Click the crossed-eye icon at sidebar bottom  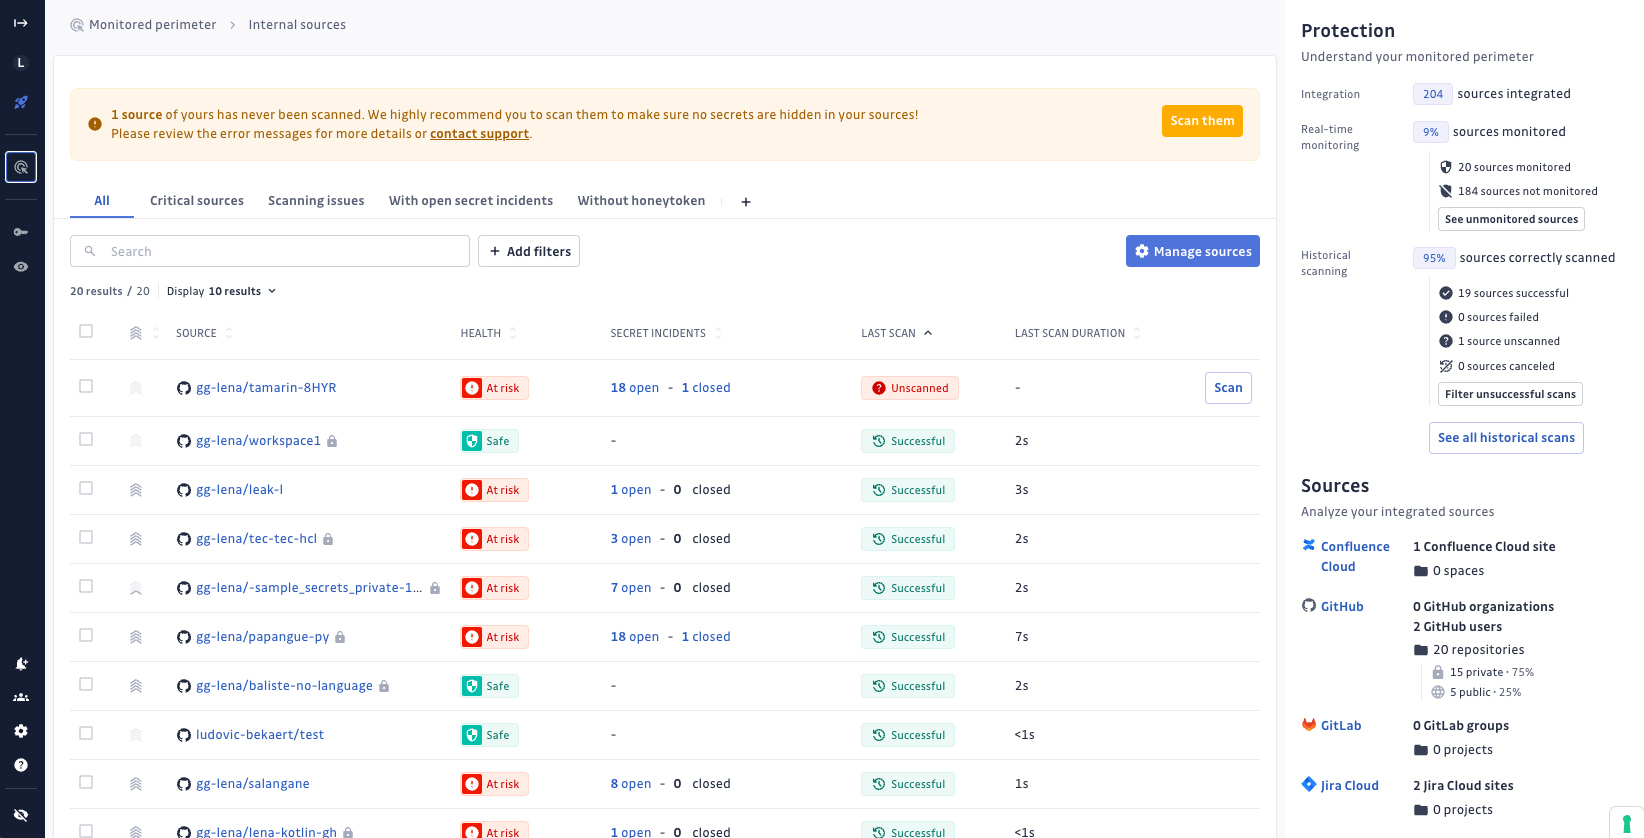tap(20, 816)
